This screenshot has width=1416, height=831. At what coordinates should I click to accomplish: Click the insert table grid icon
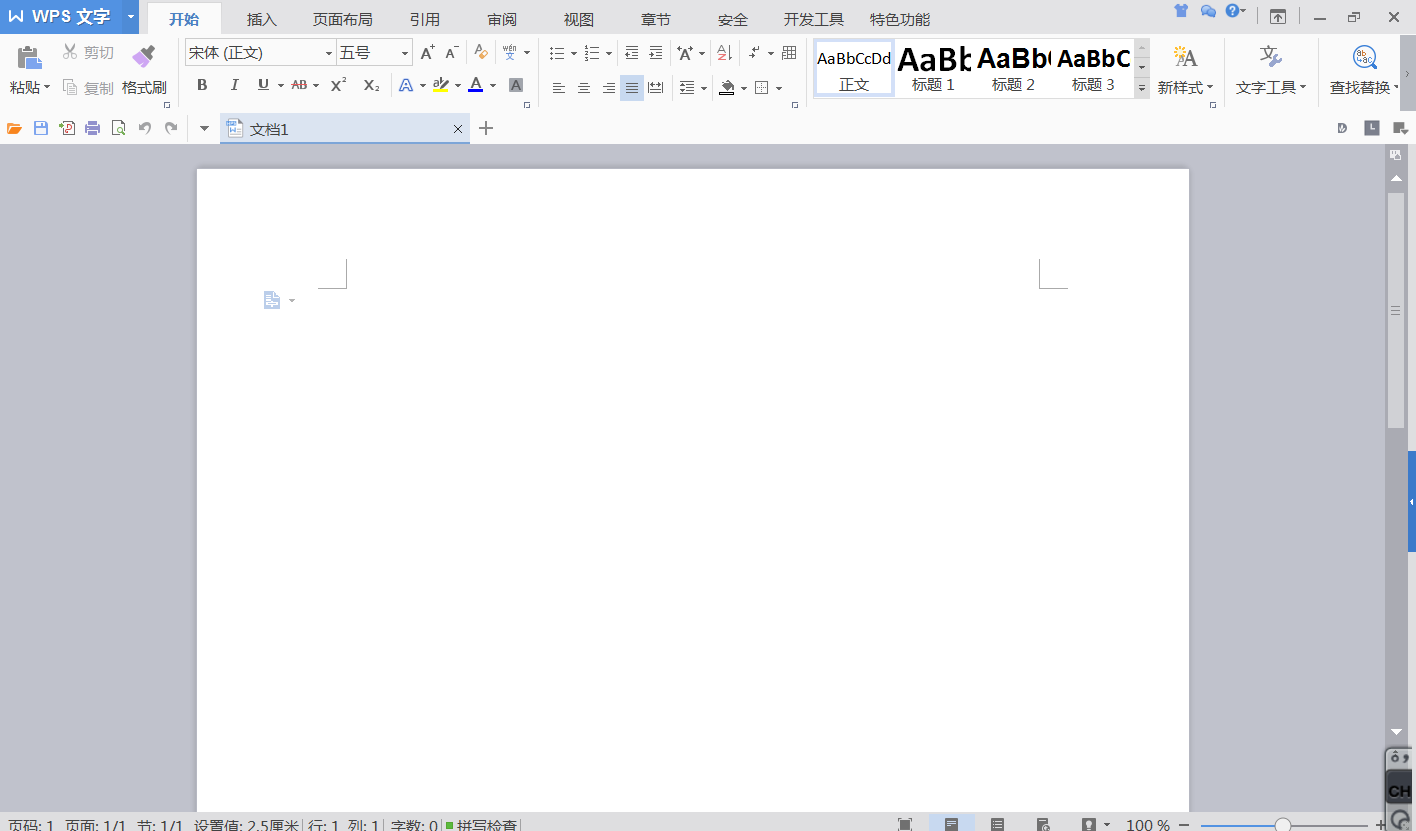(789, 52)
